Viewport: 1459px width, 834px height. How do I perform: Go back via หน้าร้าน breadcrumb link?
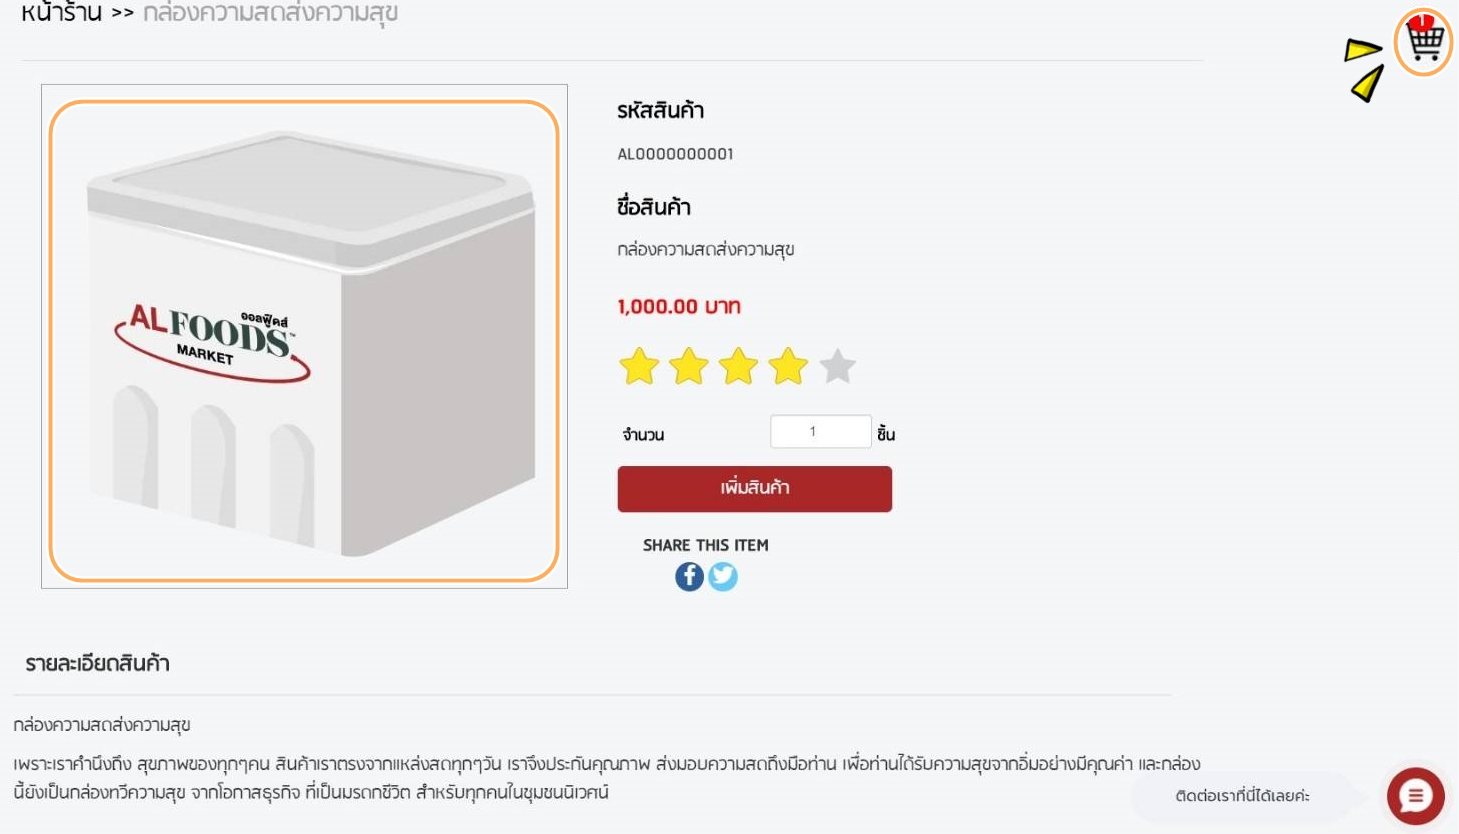pos(62,13)
